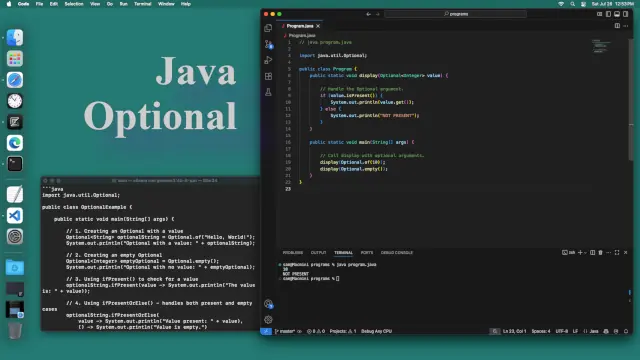Select the TERMINAL panel tab
640x360 pixels.
(x=343, y=253)
